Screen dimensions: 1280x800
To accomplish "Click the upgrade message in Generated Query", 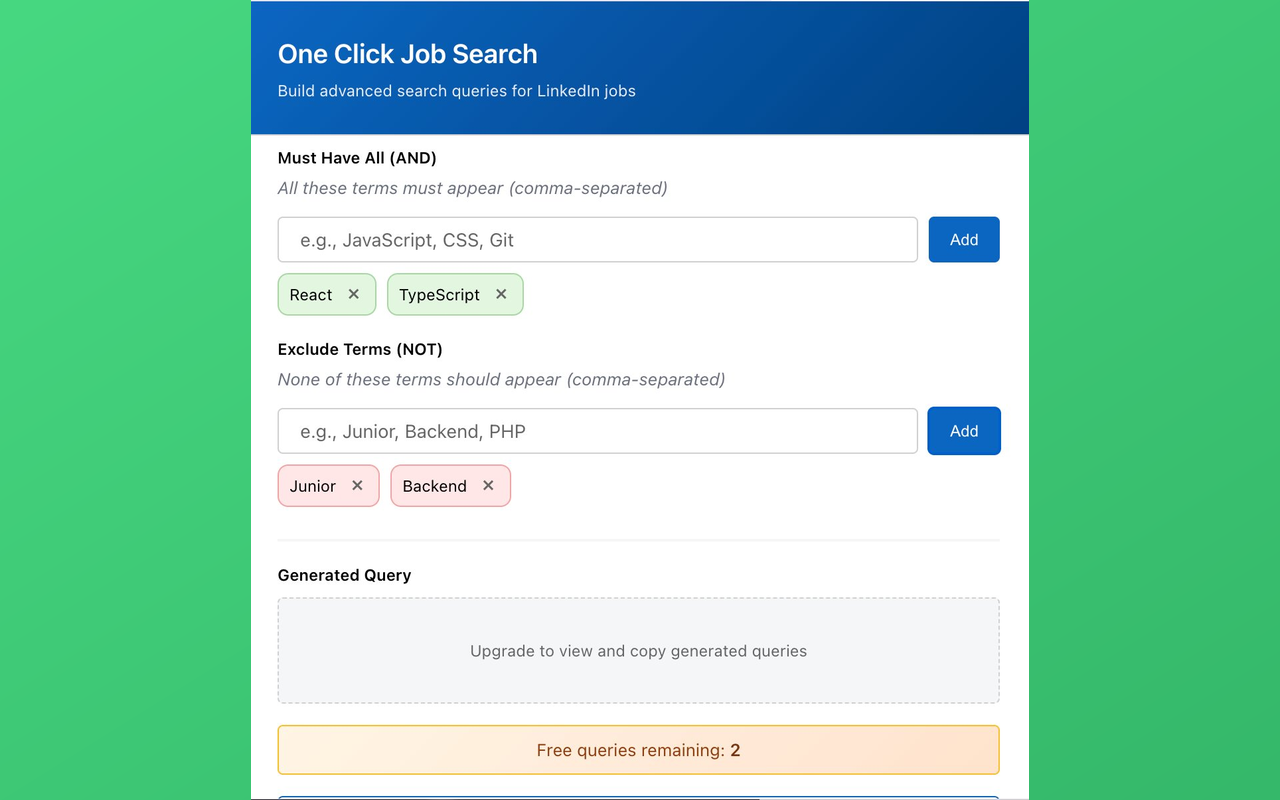I will [638, 650].
